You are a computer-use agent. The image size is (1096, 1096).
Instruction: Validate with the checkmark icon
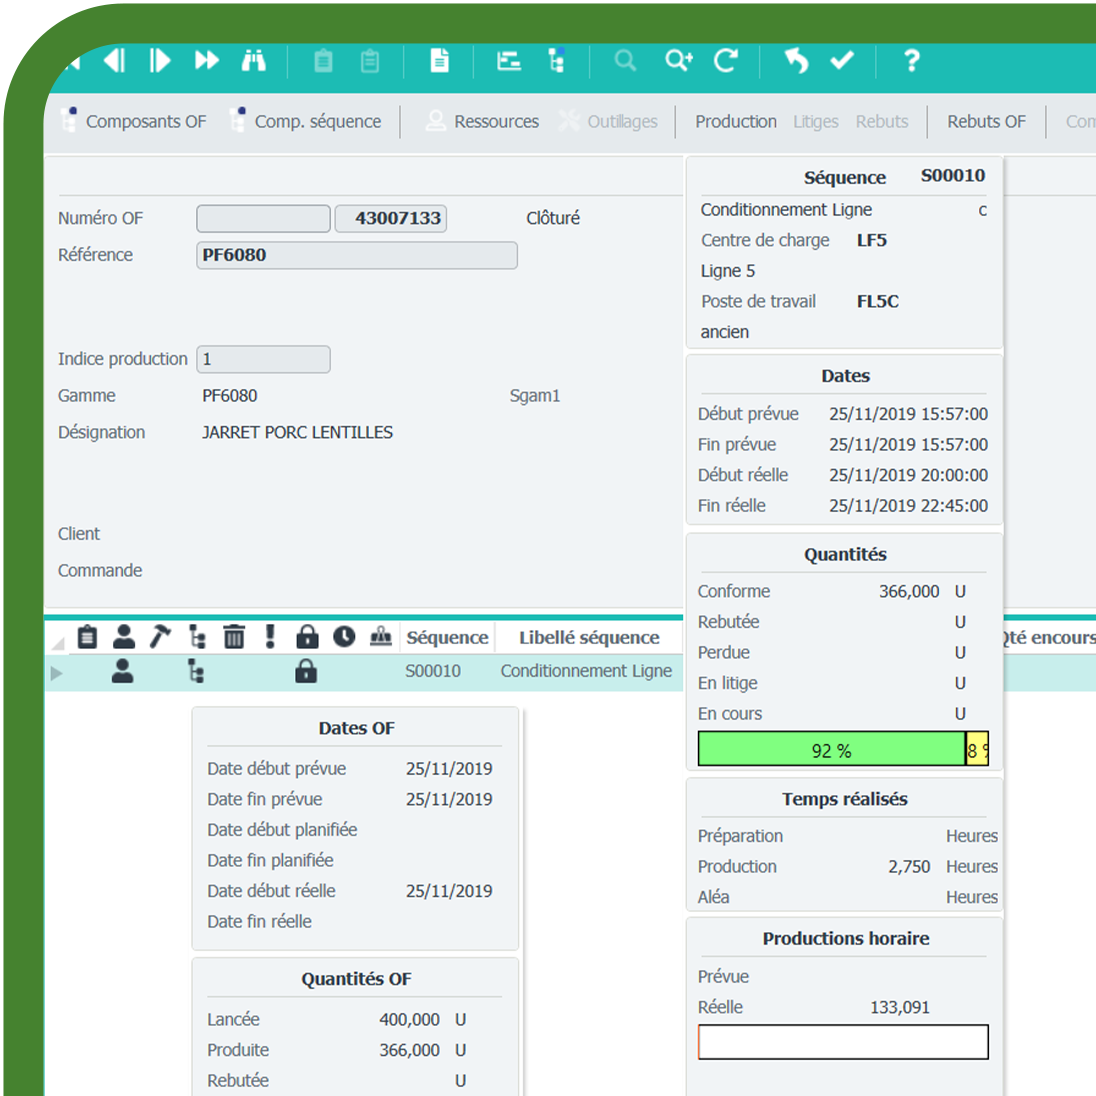[842, 61]
